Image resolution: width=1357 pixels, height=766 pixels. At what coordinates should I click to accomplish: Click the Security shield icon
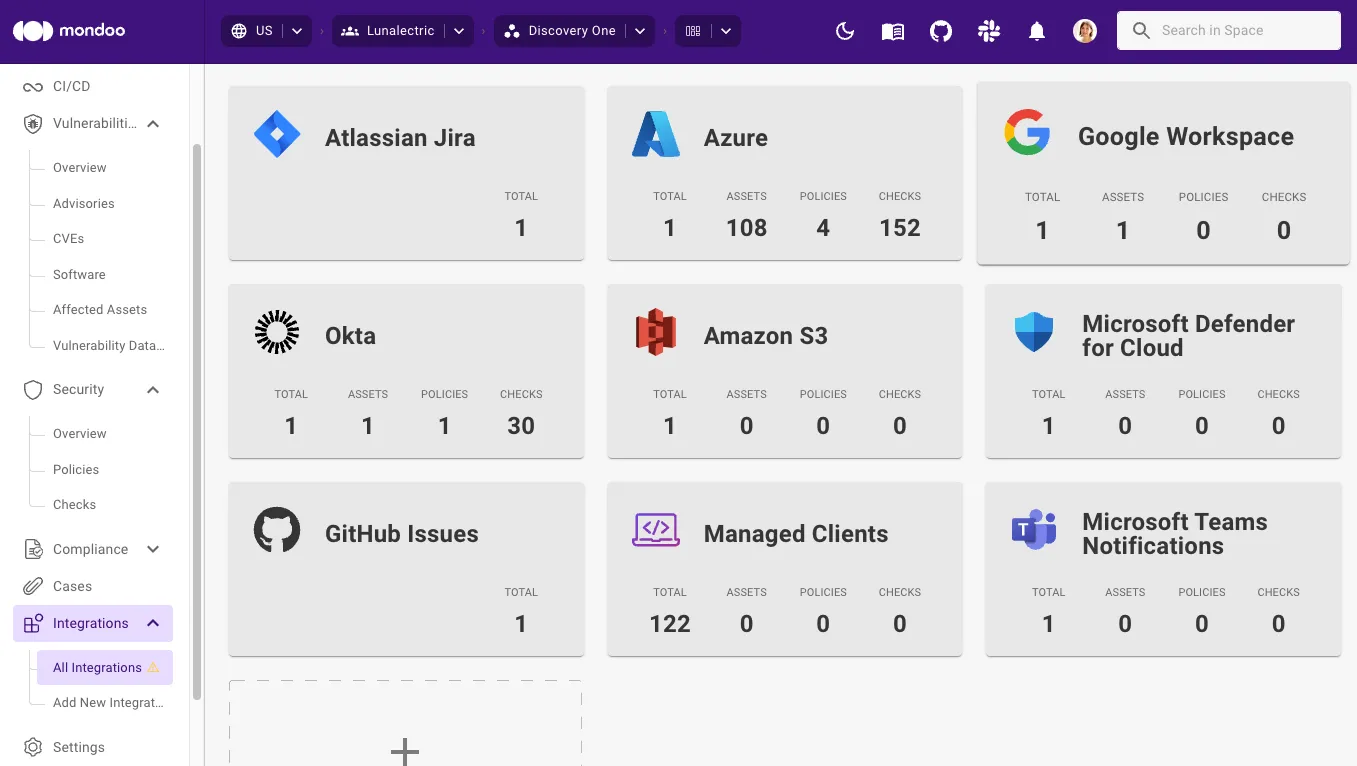(33, 390)
